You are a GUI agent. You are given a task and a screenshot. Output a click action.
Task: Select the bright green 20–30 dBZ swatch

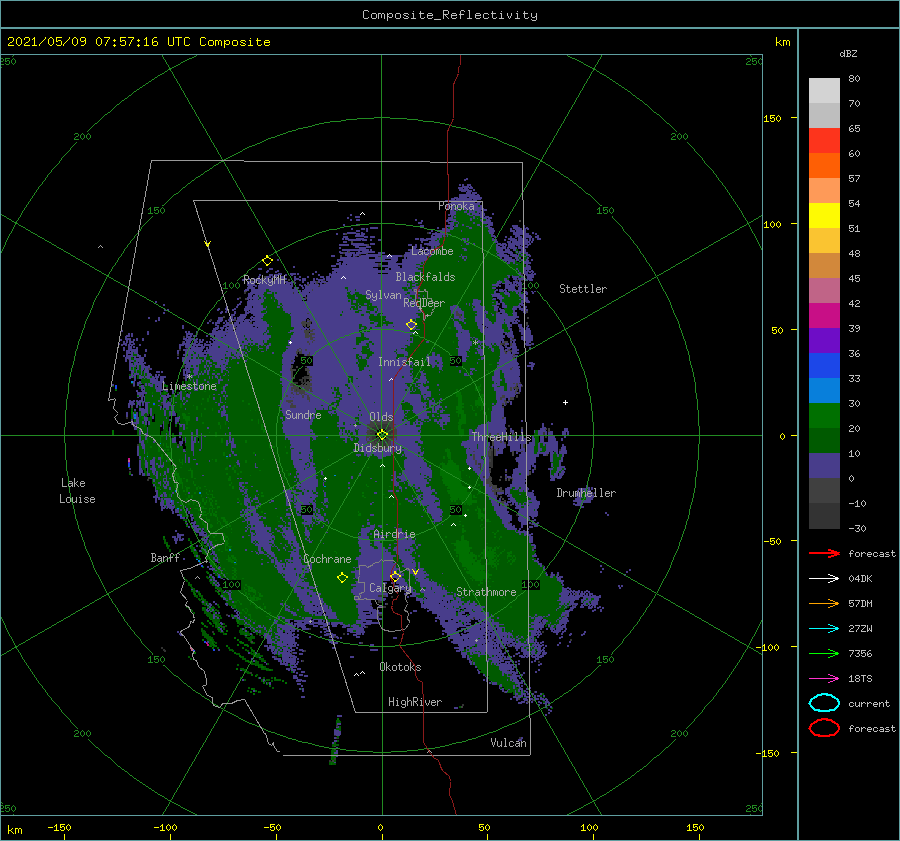click(824, 416)
